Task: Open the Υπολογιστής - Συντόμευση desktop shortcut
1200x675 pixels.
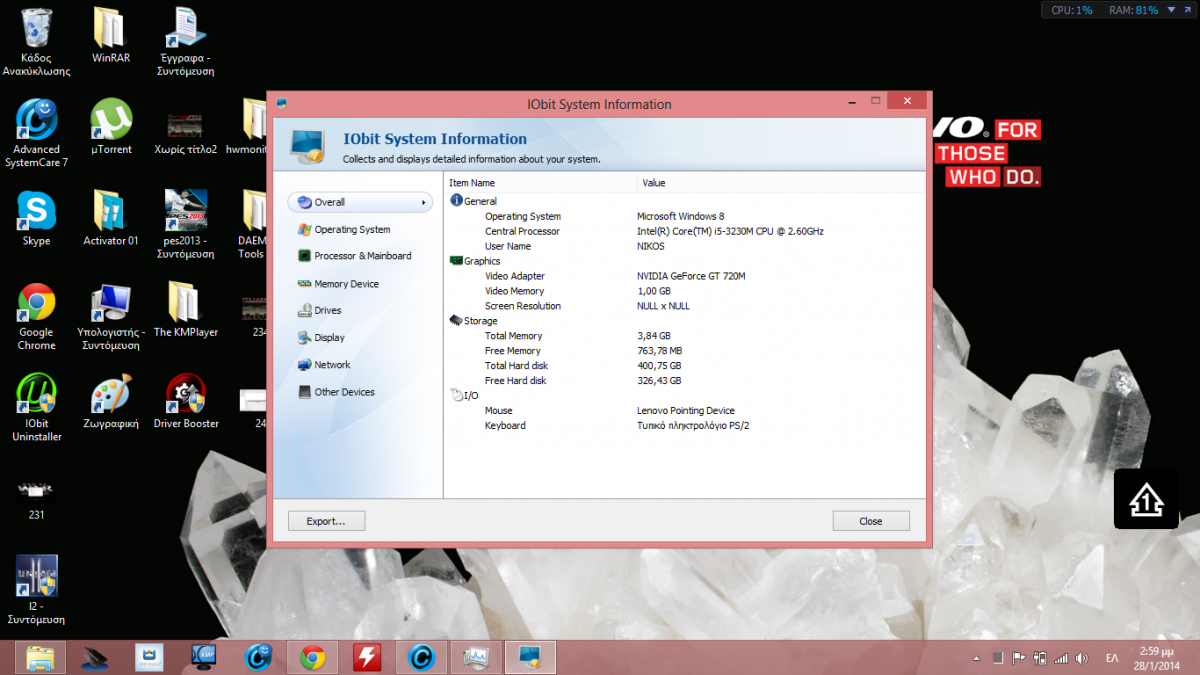Action: coord(111,316)
